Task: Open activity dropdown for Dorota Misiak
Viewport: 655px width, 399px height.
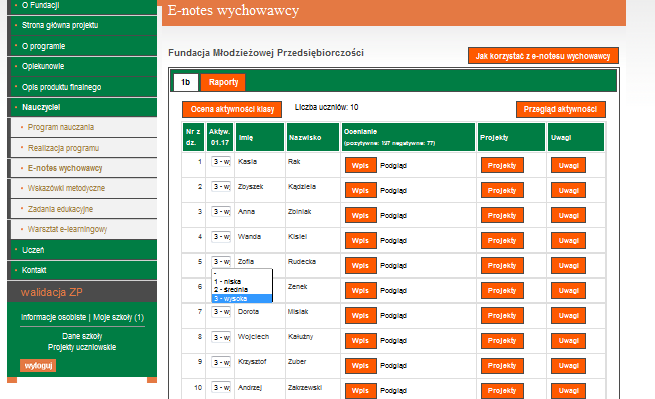Action: click(x=221, y=312)
